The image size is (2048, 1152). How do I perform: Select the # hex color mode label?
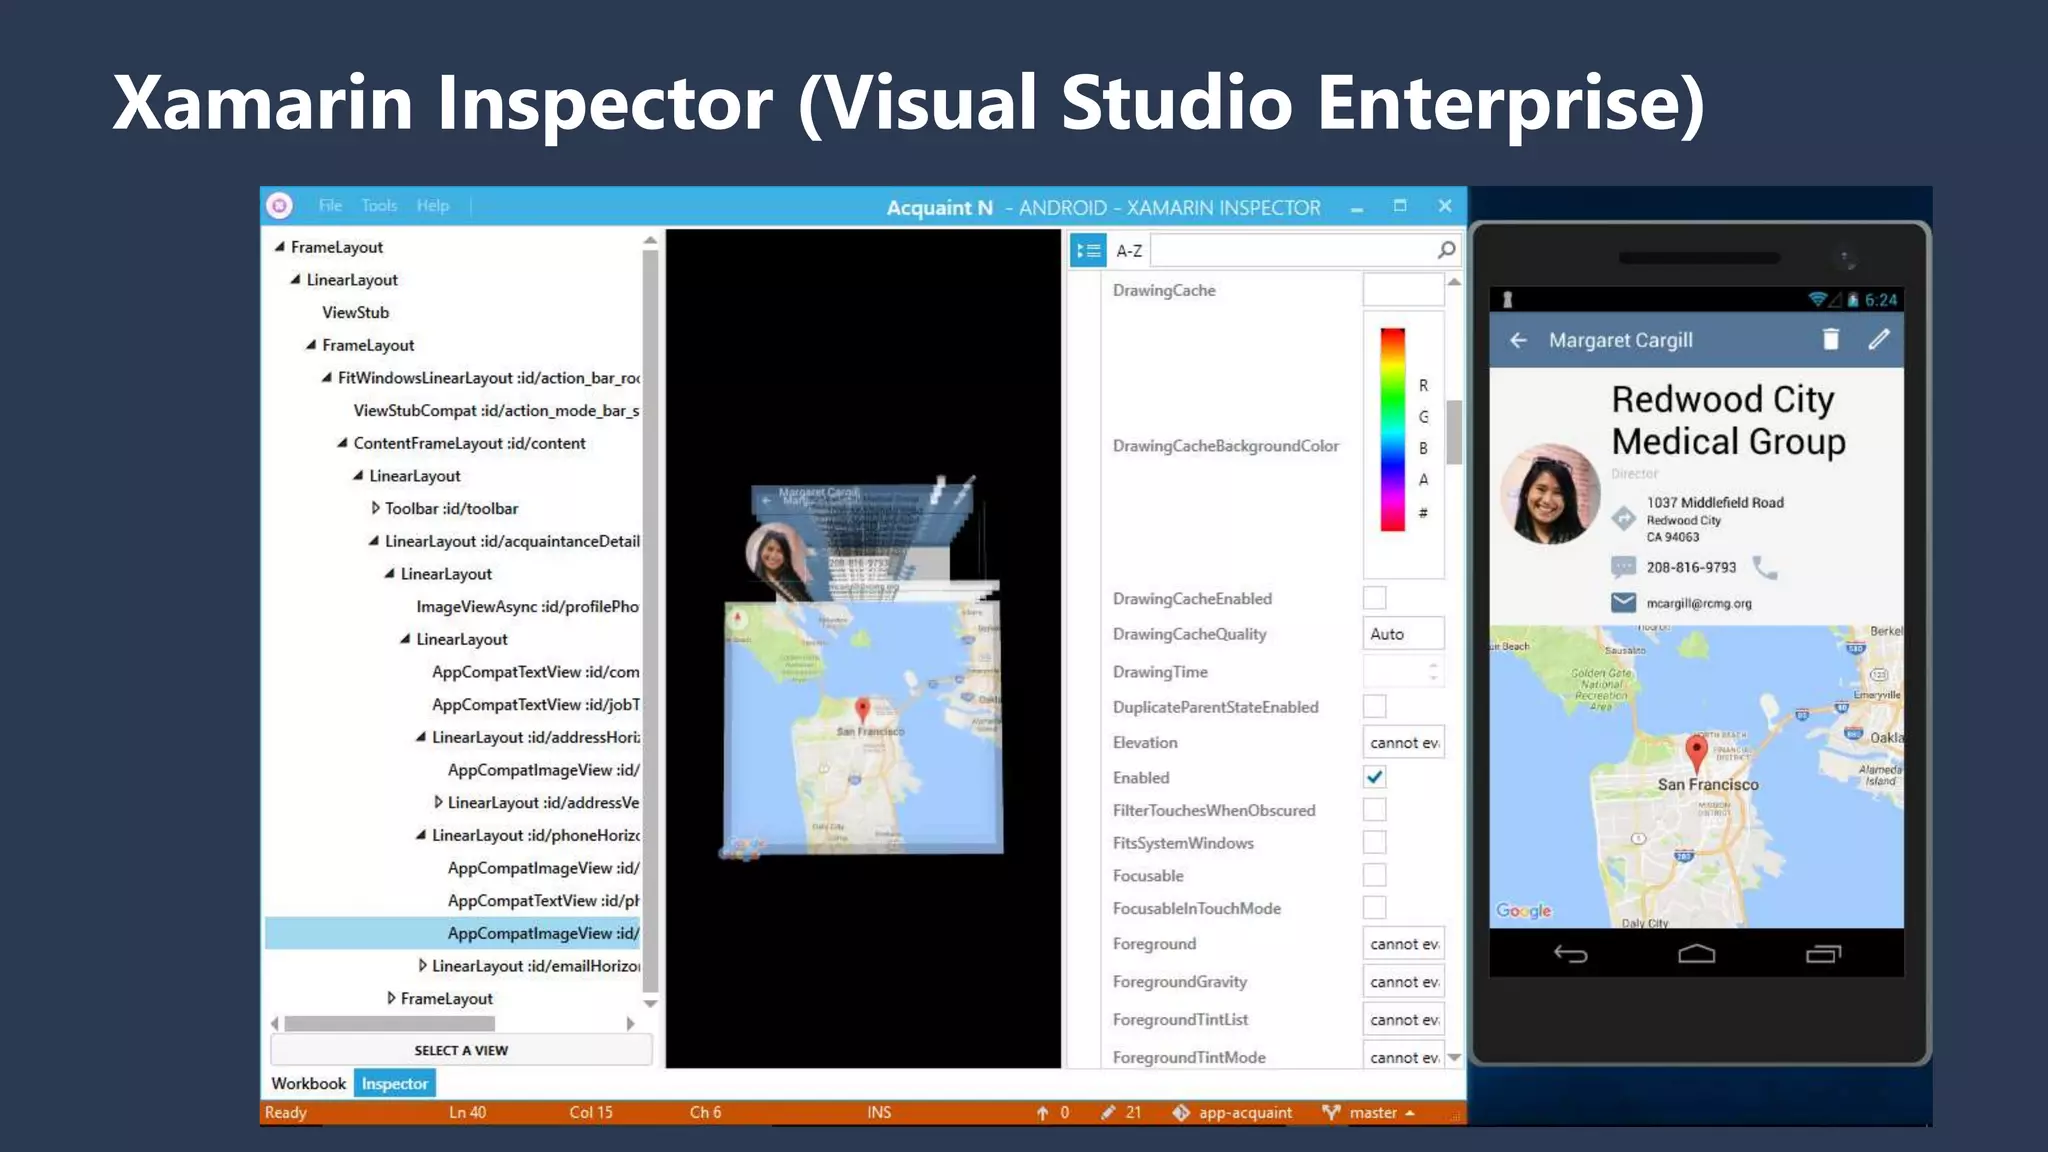click(x=1423, y=513)
